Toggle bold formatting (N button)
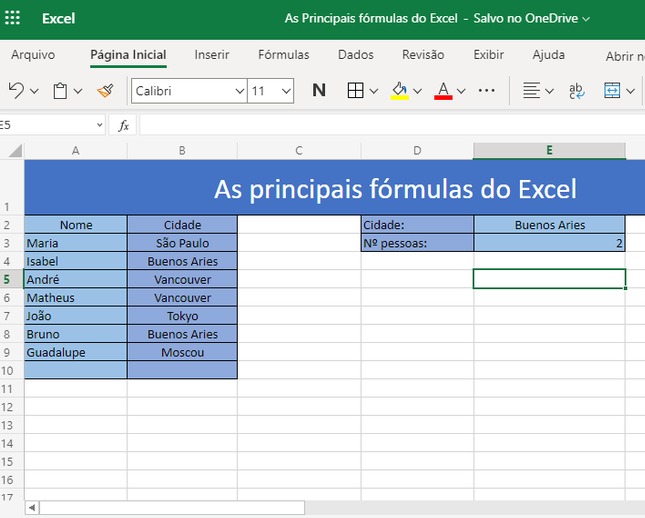The image size is (645, 518). [319, 90]
